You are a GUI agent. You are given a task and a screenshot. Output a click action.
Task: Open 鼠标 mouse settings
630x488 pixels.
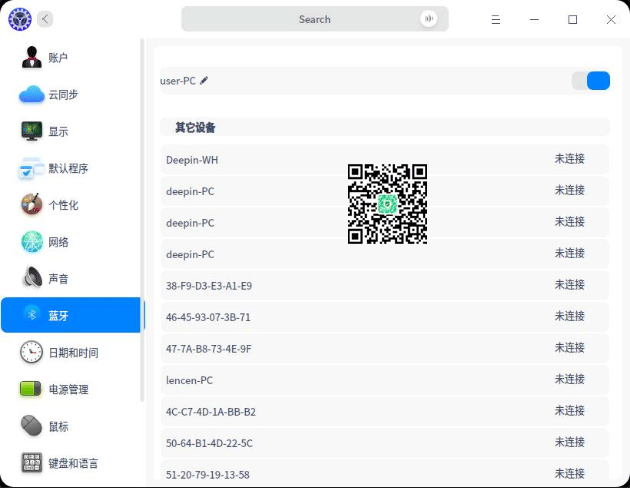[71, 426]
